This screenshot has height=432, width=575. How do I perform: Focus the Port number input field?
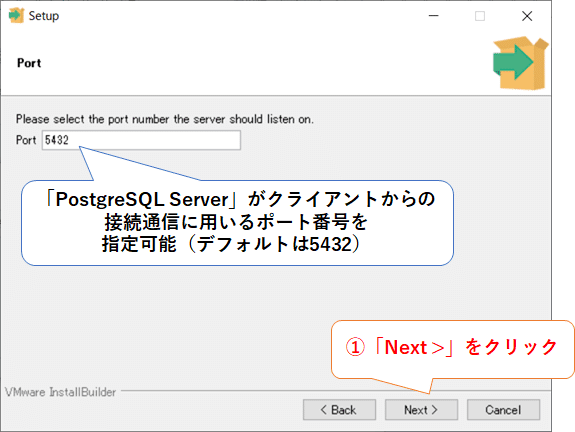pos(141,140)
